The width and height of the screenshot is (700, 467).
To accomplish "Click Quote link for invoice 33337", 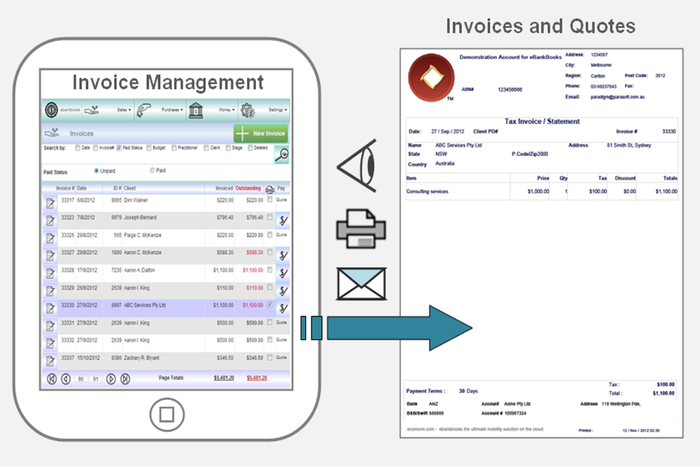I will tap(282, 357).
